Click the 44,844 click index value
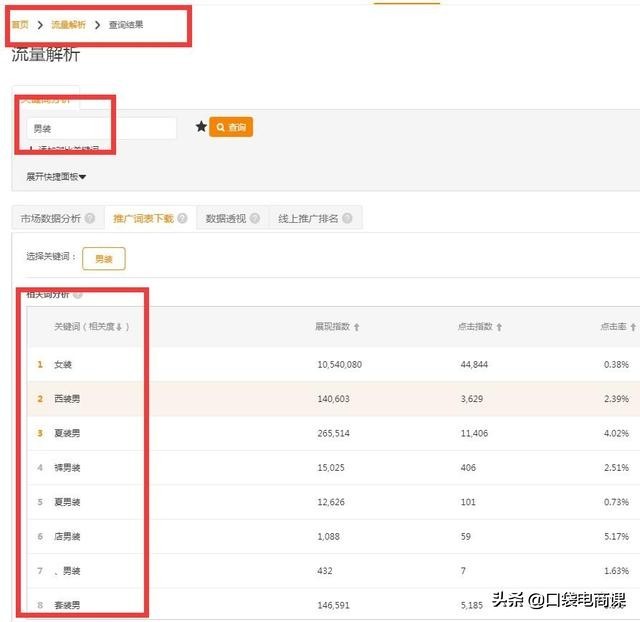The width and height of the screenshot is (640, 622). pyautogui.click(x=474, y=364)
